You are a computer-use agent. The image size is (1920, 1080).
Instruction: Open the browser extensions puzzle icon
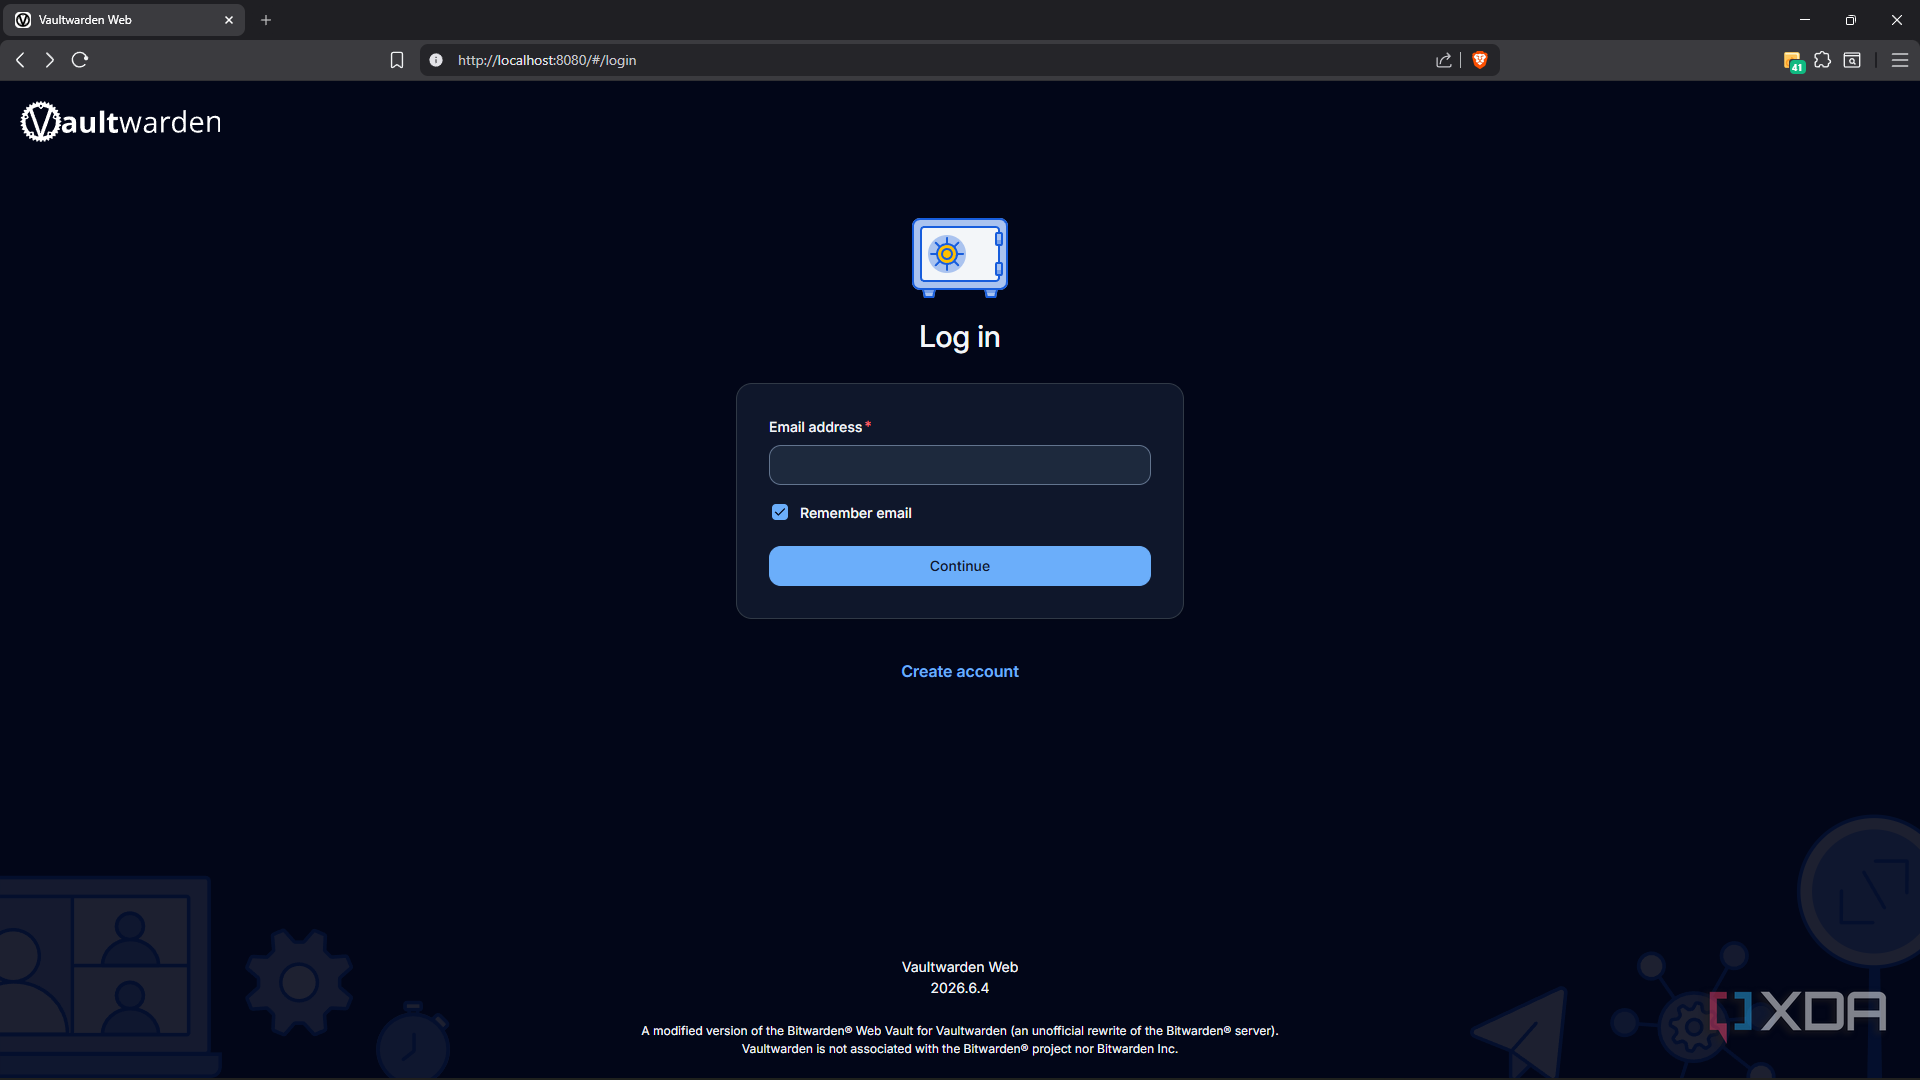(1822, 60)
